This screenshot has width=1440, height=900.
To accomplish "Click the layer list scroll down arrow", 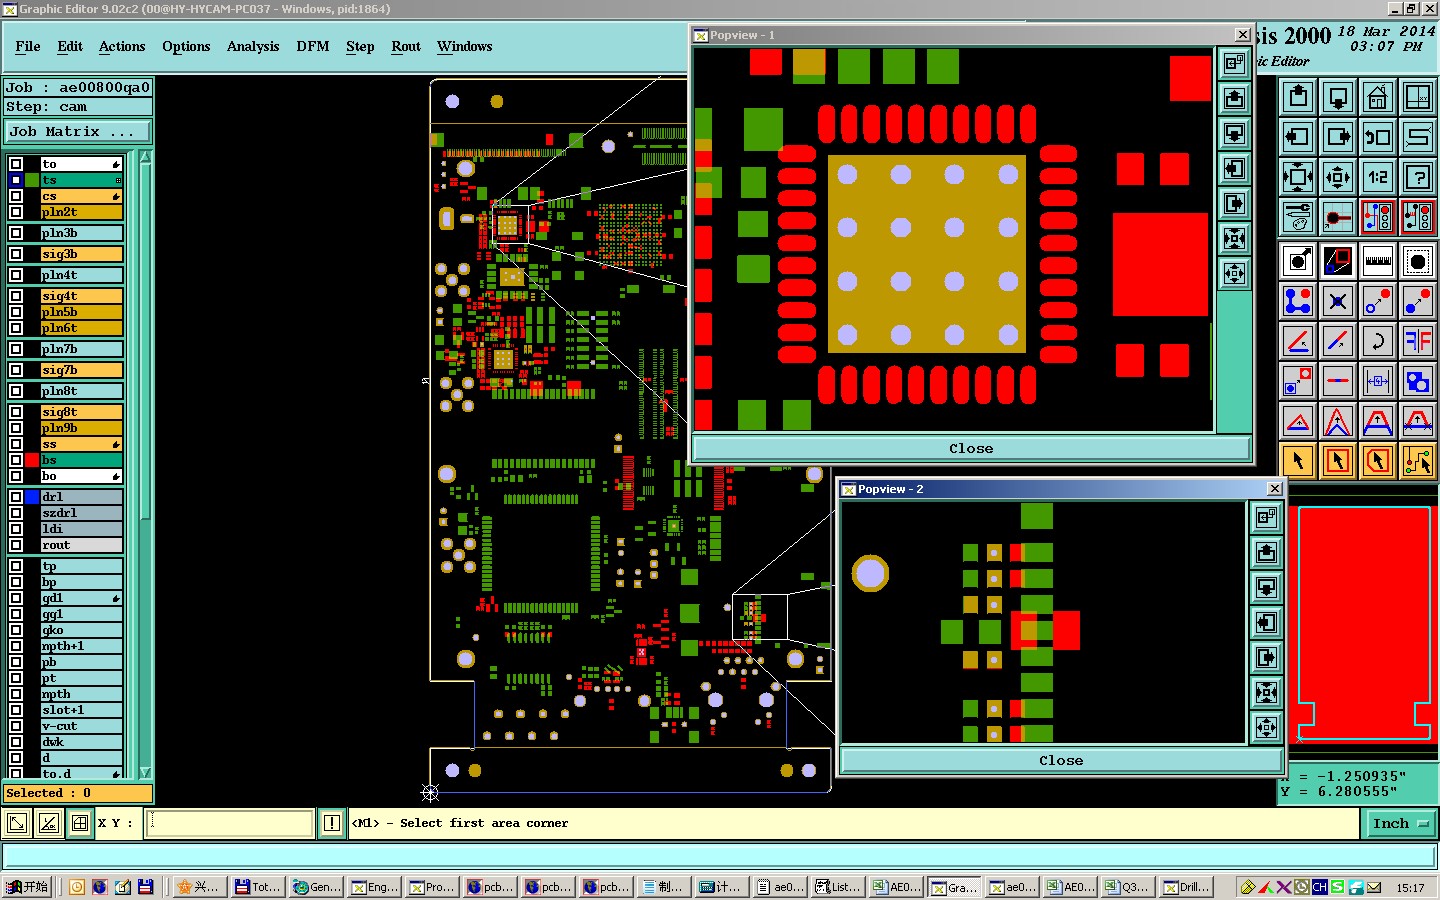I will (146, 772).
